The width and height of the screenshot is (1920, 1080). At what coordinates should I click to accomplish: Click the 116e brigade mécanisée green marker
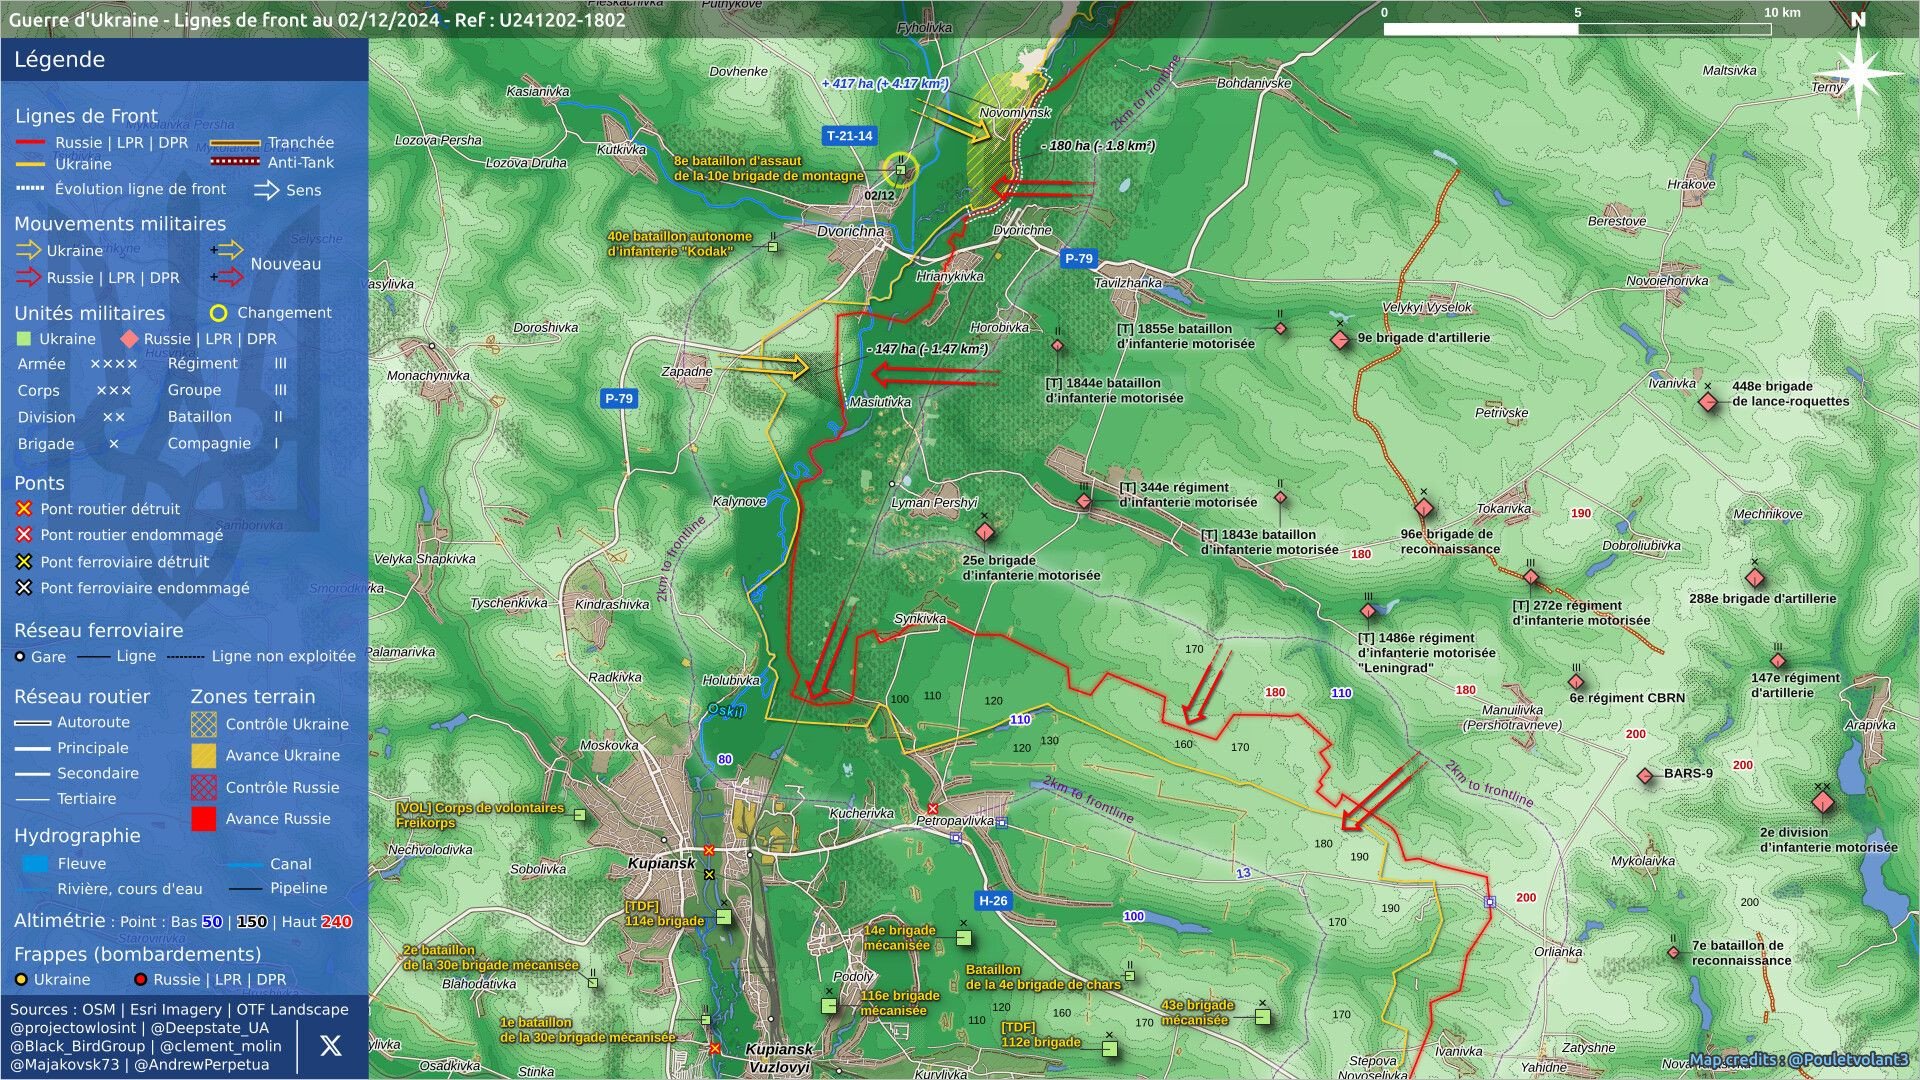point(829,1006)
